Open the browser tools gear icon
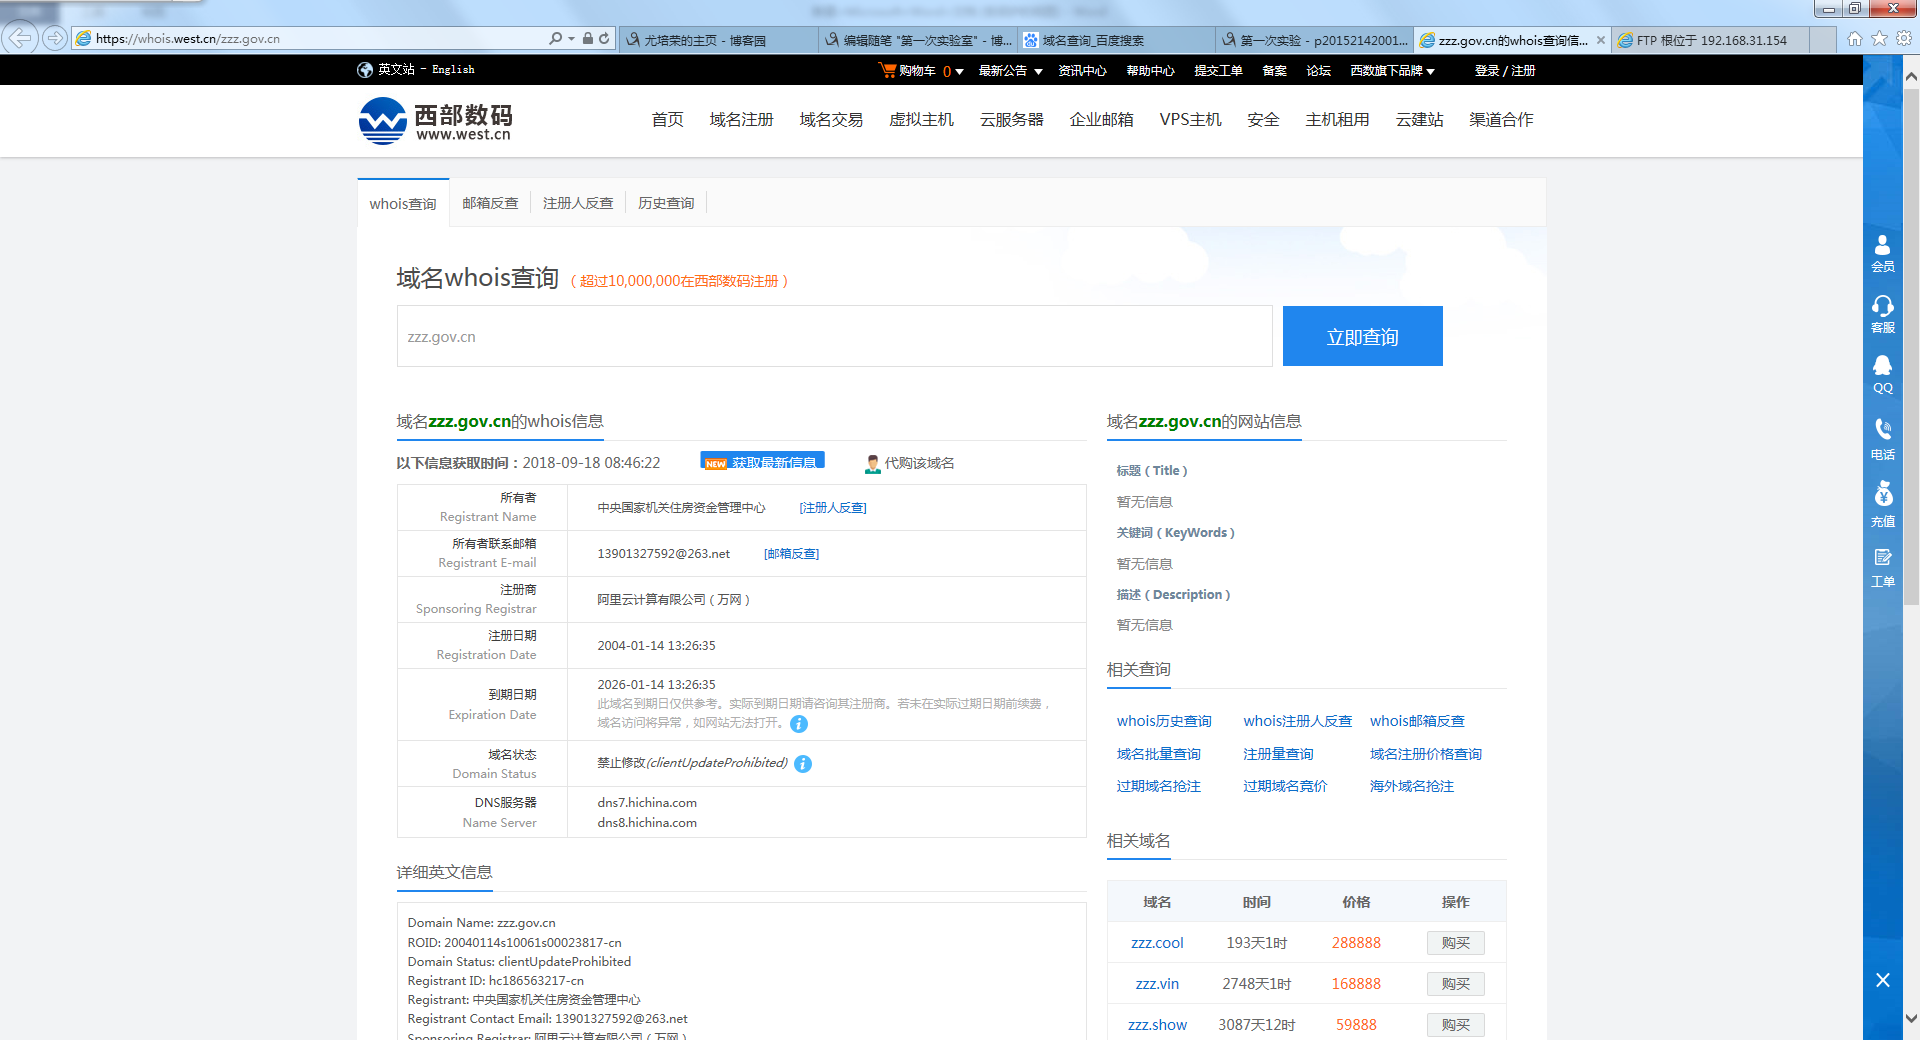Image resolution: width=1920 pixels, height=1040 pixels. click(x=1904, y=39)
